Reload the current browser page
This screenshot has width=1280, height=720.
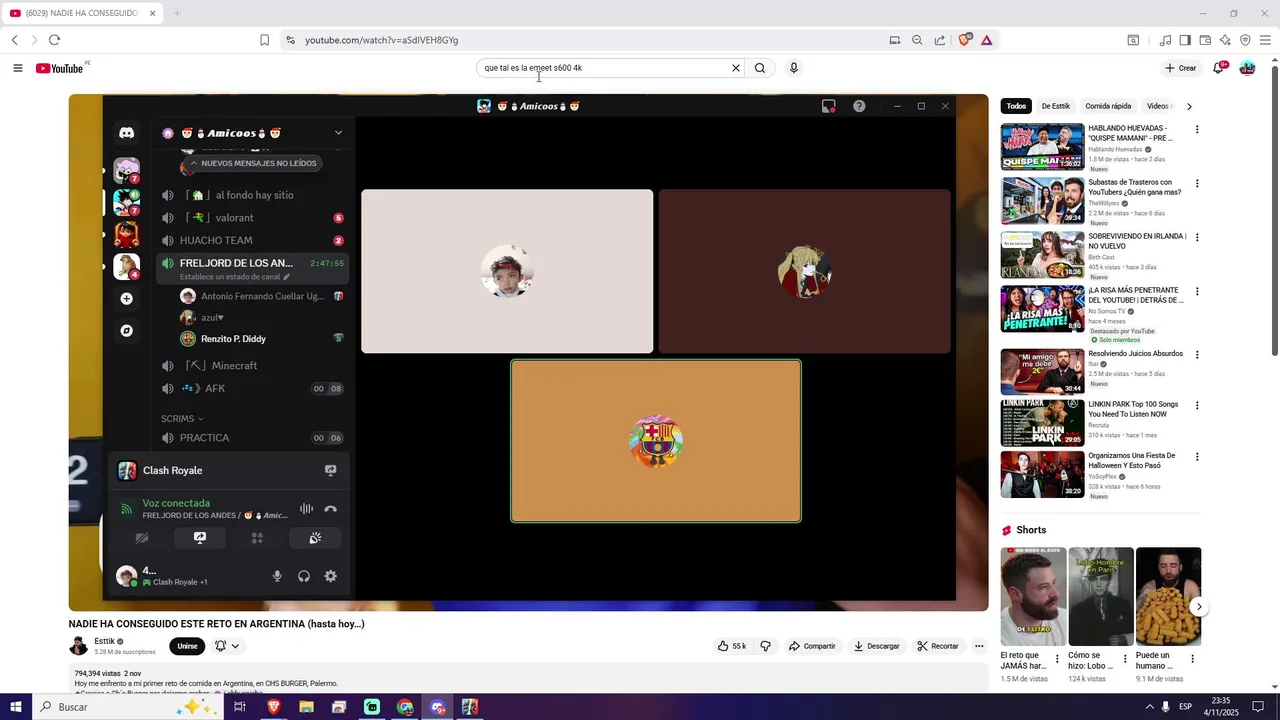[54, 40]
